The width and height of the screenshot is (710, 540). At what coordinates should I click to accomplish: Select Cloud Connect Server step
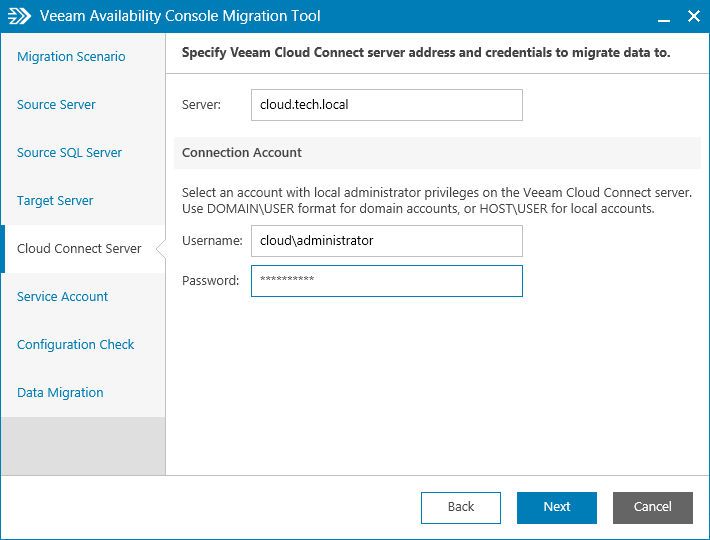point(79,249)
